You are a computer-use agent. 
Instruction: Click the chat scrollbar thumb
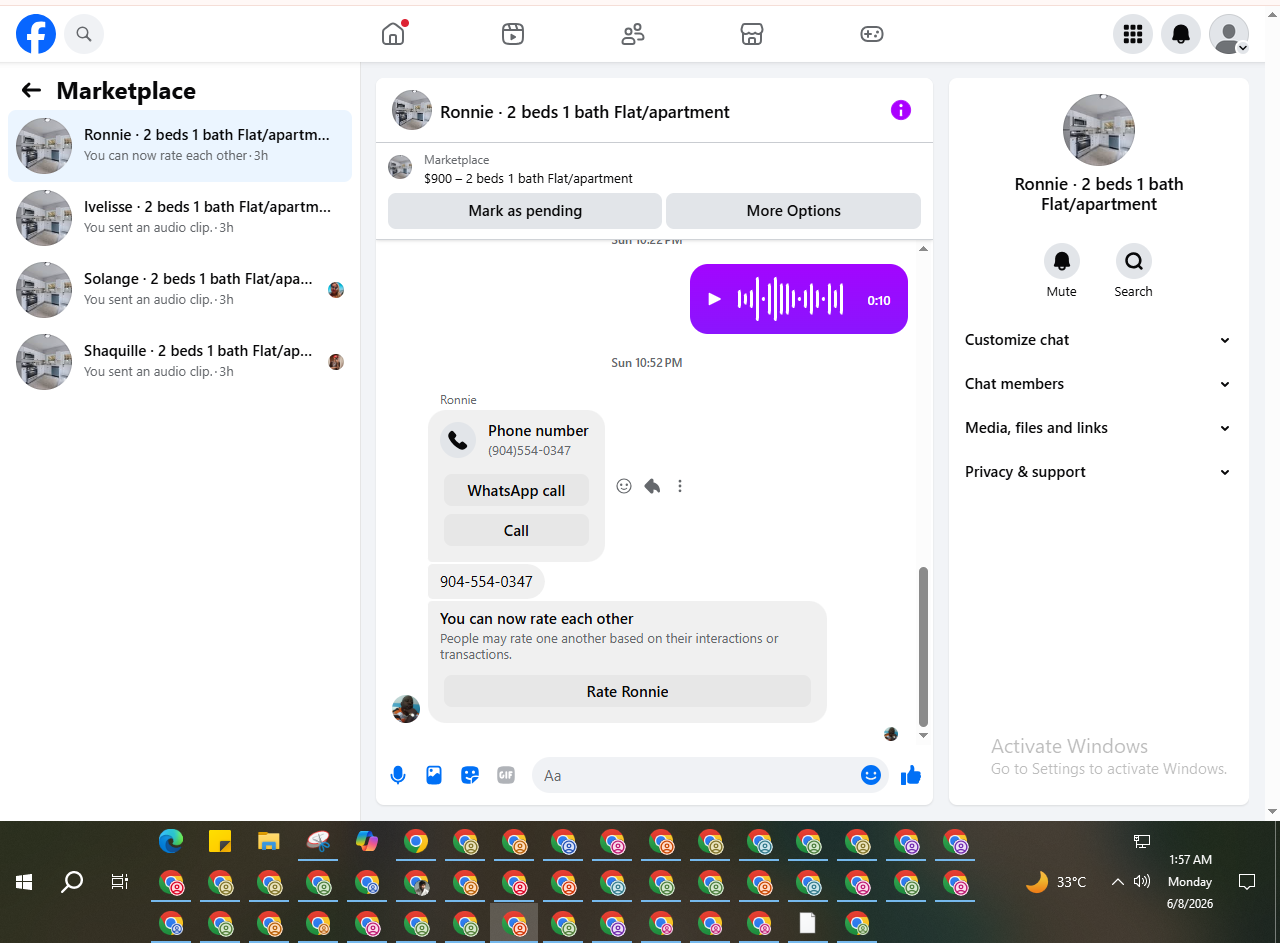923,646
